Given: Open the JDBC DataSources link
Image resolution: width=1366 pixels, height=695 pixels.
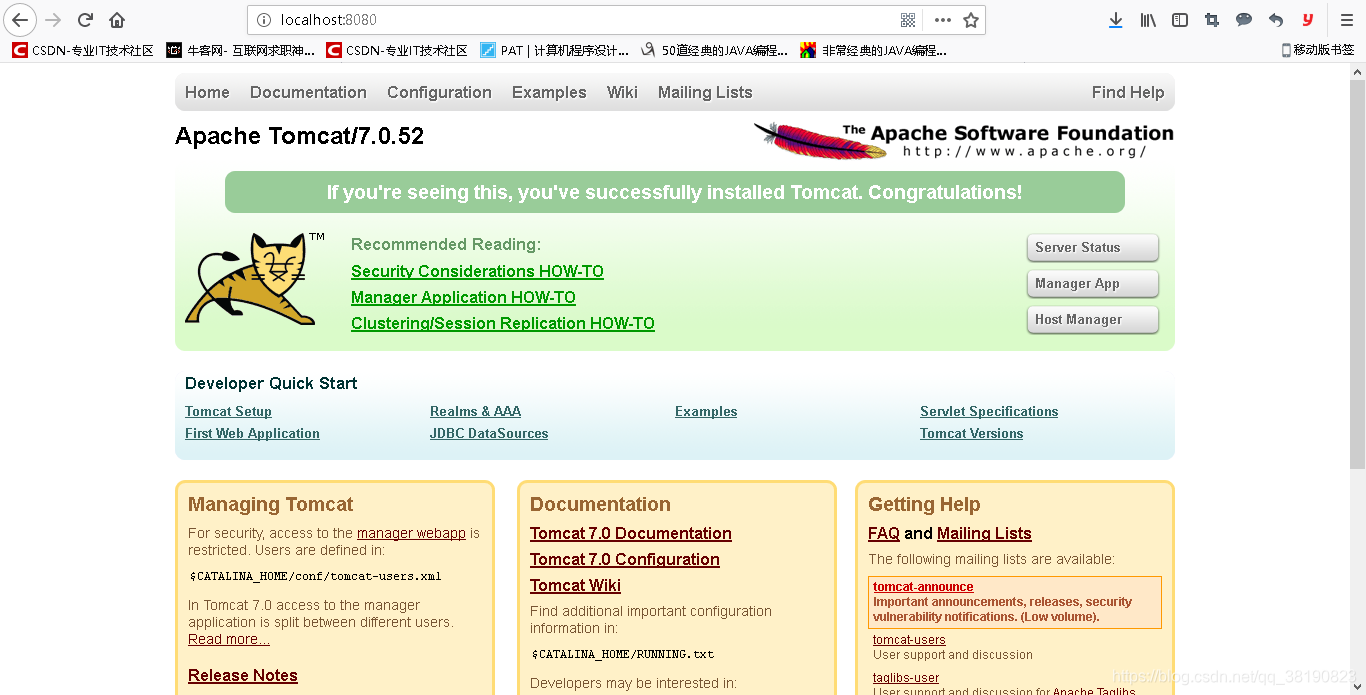Looking at the screenshot, I should tap(489, 433).
